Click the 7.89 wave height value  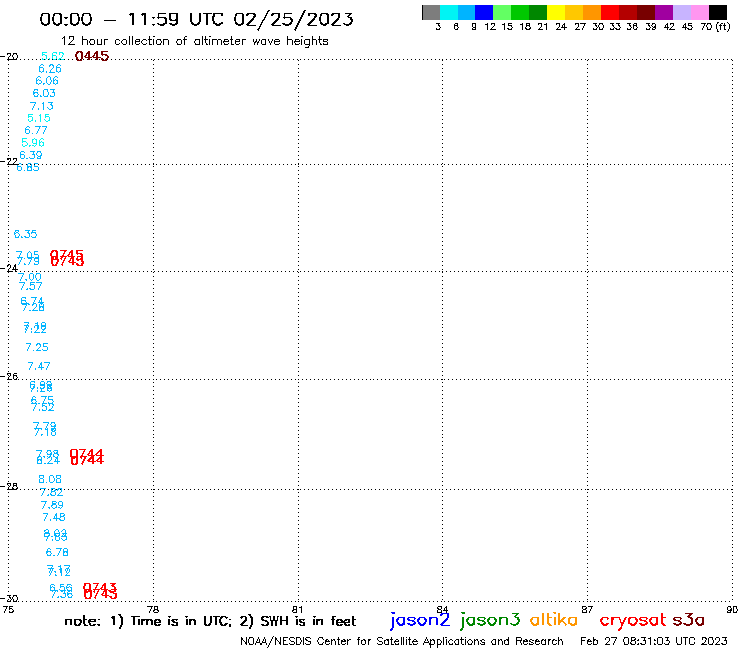click(52, 505)
